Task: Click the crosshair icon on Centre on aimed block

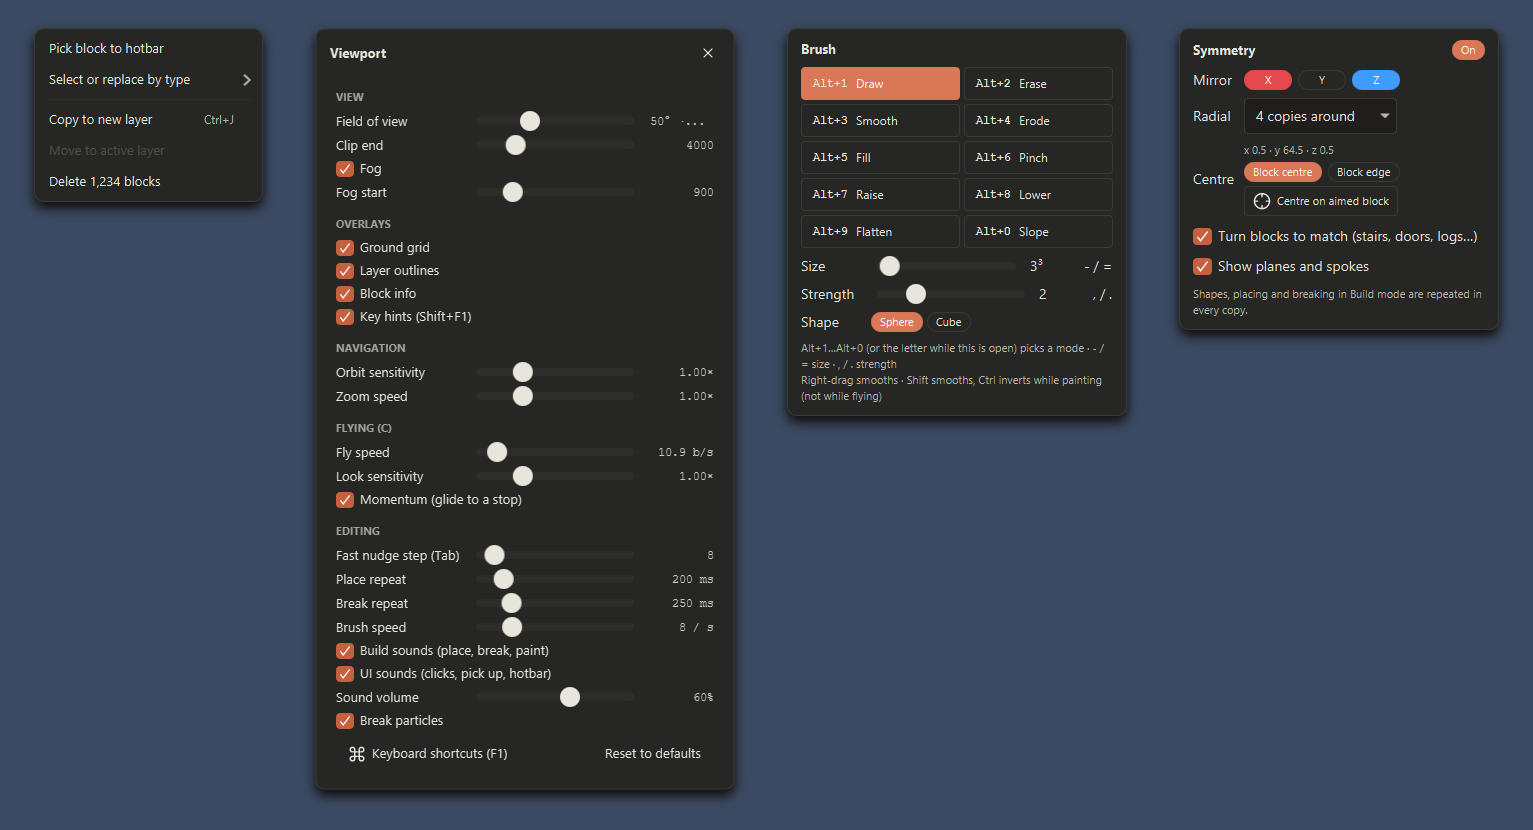Action: (x=1262, y=201)
